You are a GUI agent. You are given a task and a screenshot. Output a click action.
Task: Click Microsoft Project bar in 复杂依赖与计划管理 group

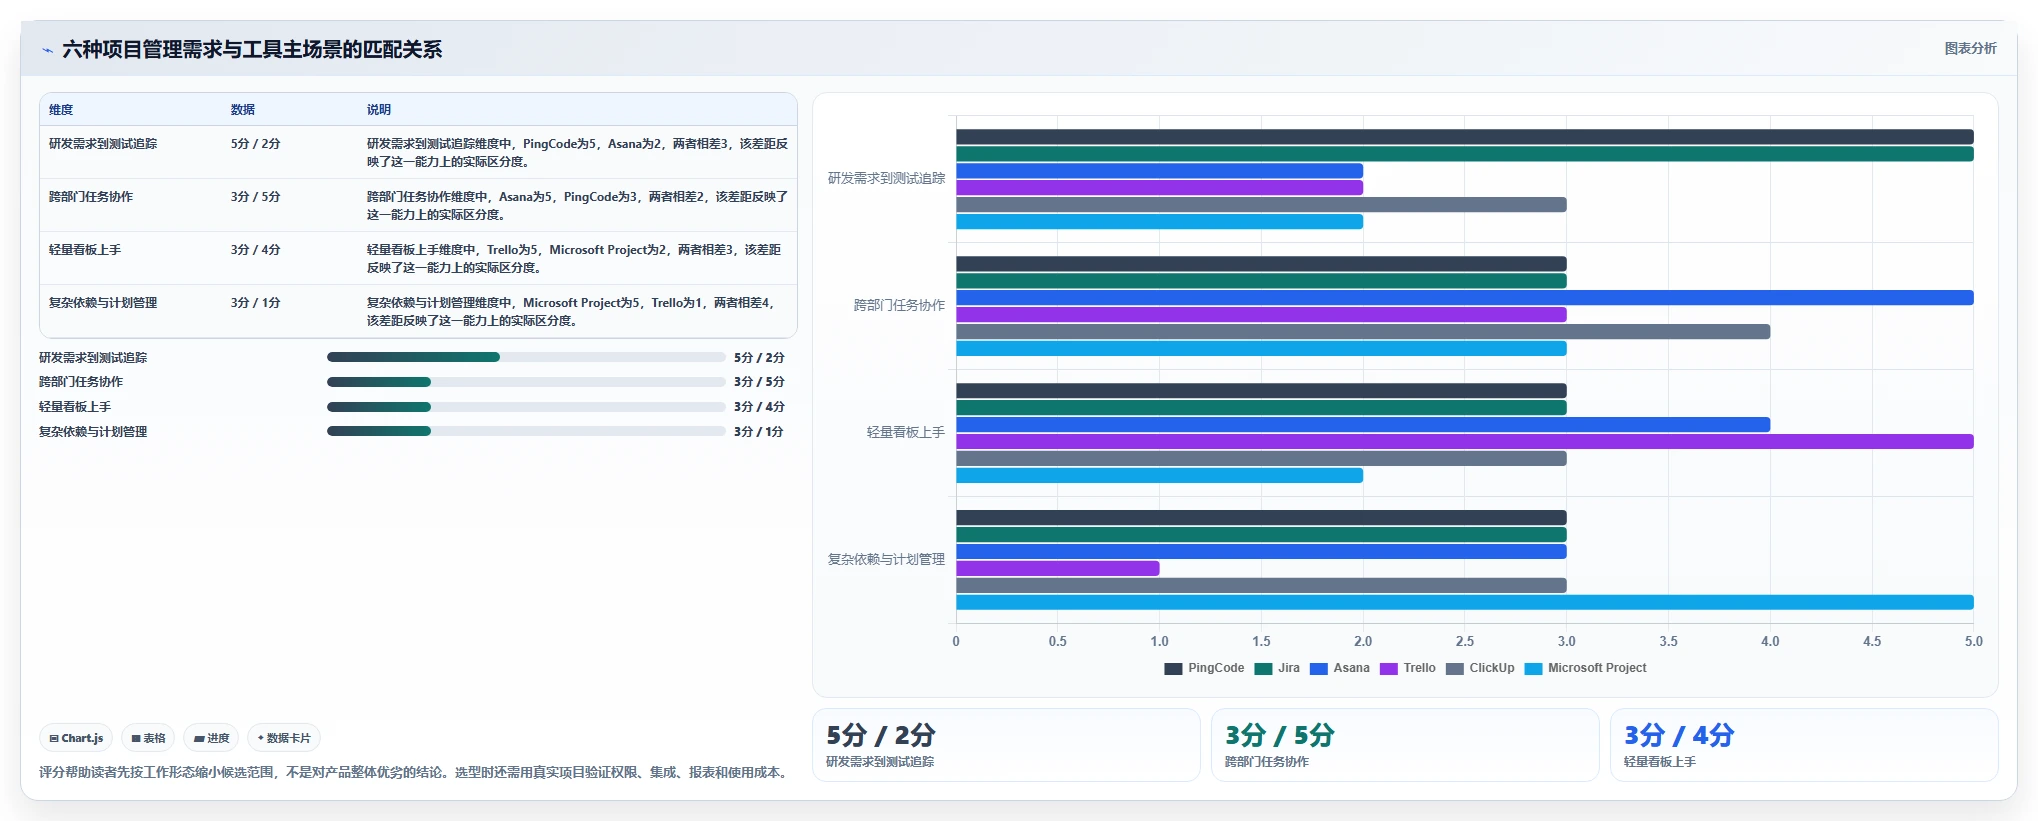point(1465,602)
